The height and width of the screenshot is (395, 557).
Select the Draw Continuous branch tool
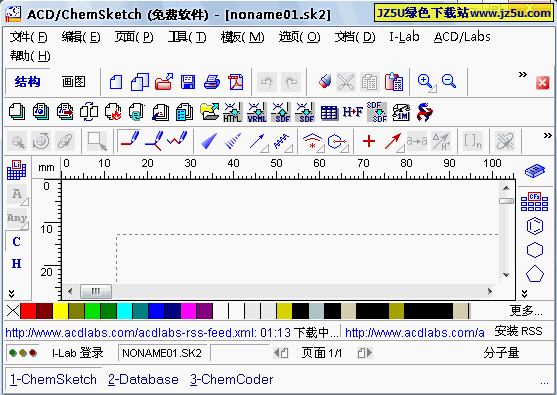click(x=155, y=141)
